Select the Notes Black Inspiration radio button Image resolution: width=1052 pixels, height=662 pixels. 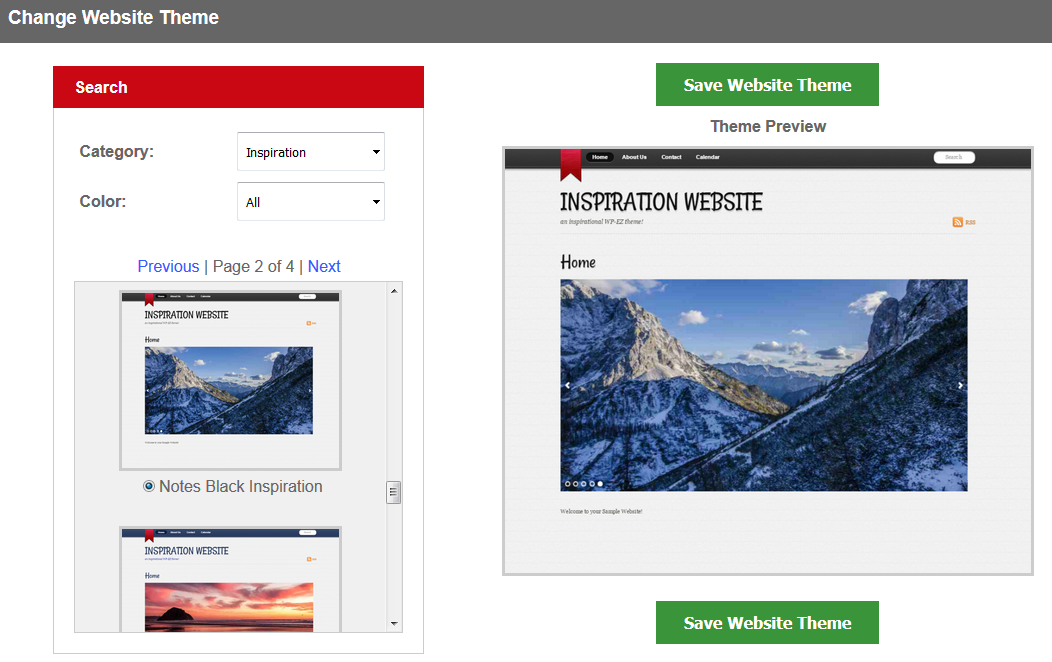[149, 486]
